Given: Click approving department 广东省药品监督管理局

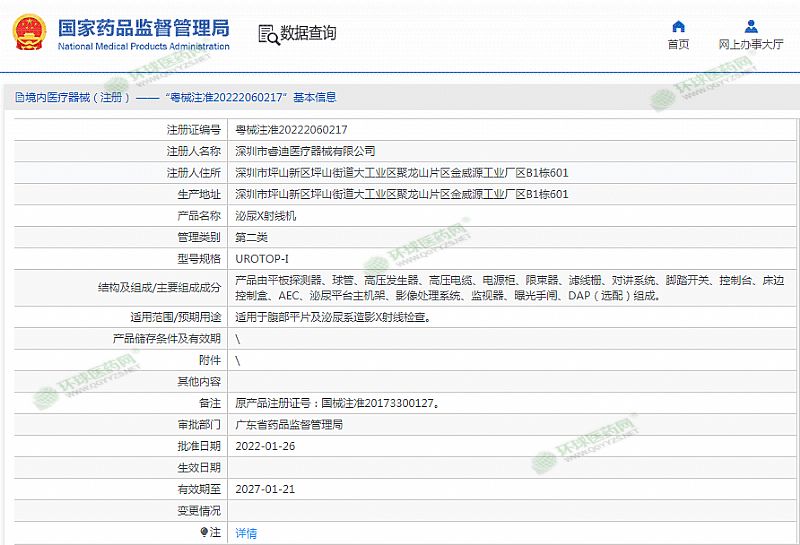Looking at the screenshot, I should click(289, 425).
